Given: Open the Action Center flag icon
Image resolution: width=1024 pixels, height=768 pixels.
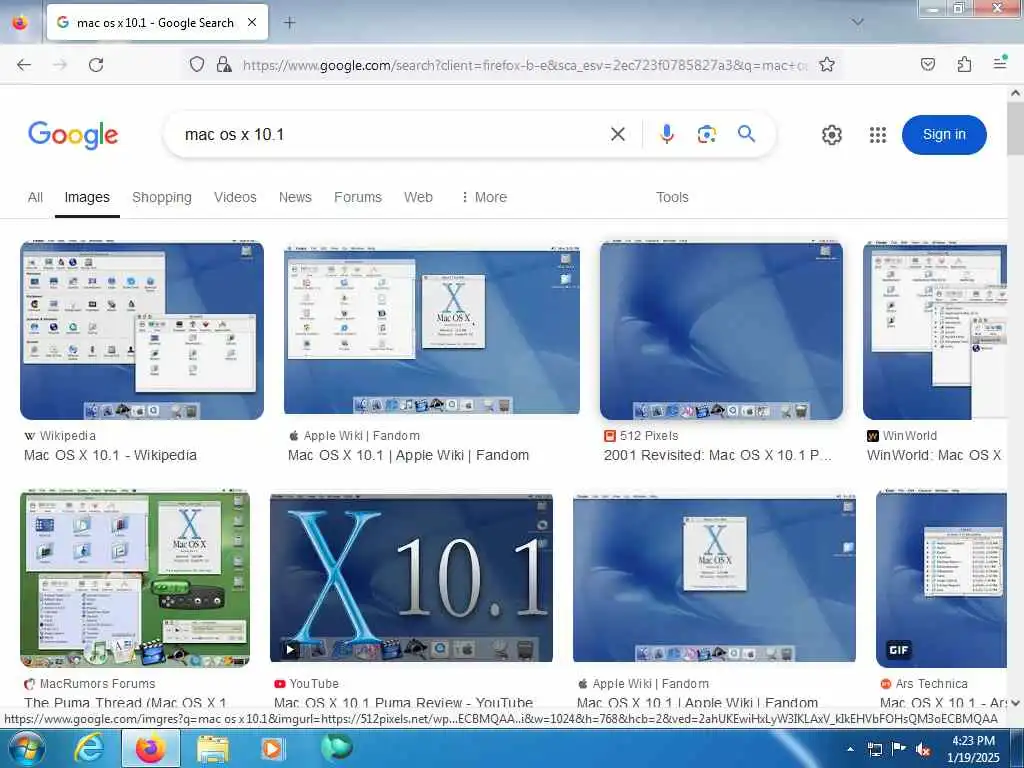Looking at the screenshot, I should [x=899, y=749].
